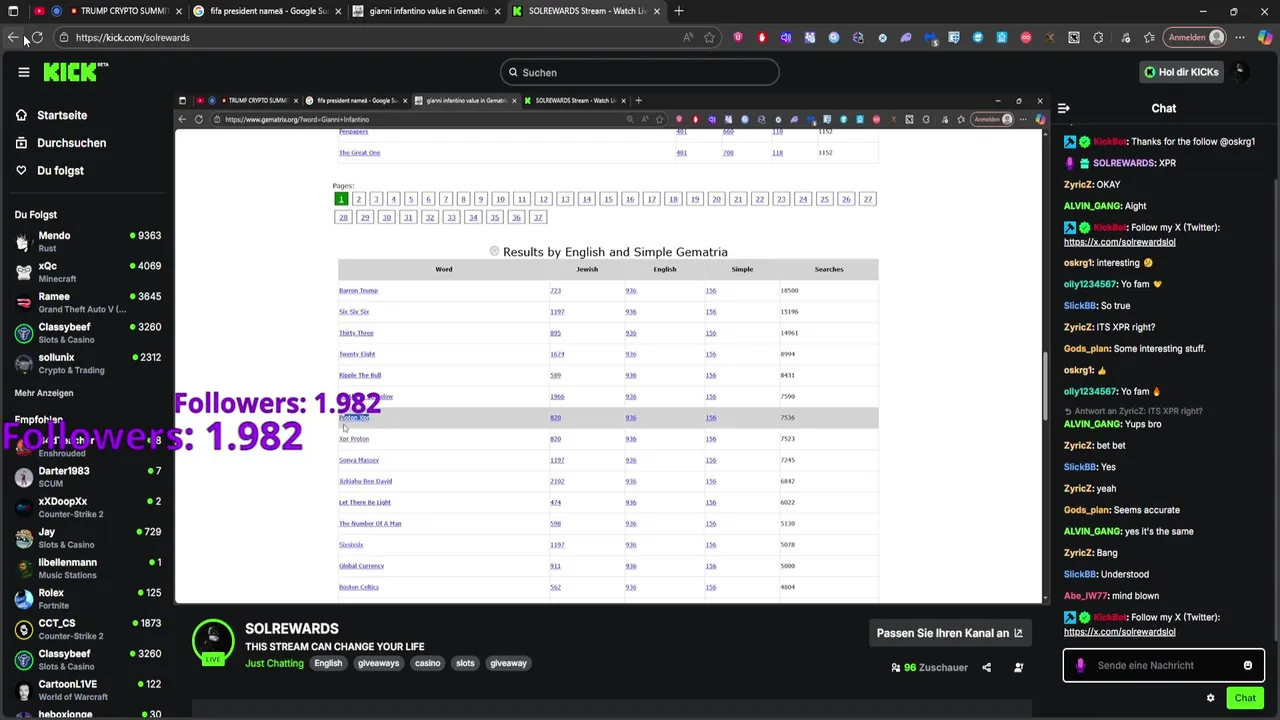Collapse the Chat panel
Image resolution: width=1280 pixels, height=720 pixels.
(x=1063, y=108)
